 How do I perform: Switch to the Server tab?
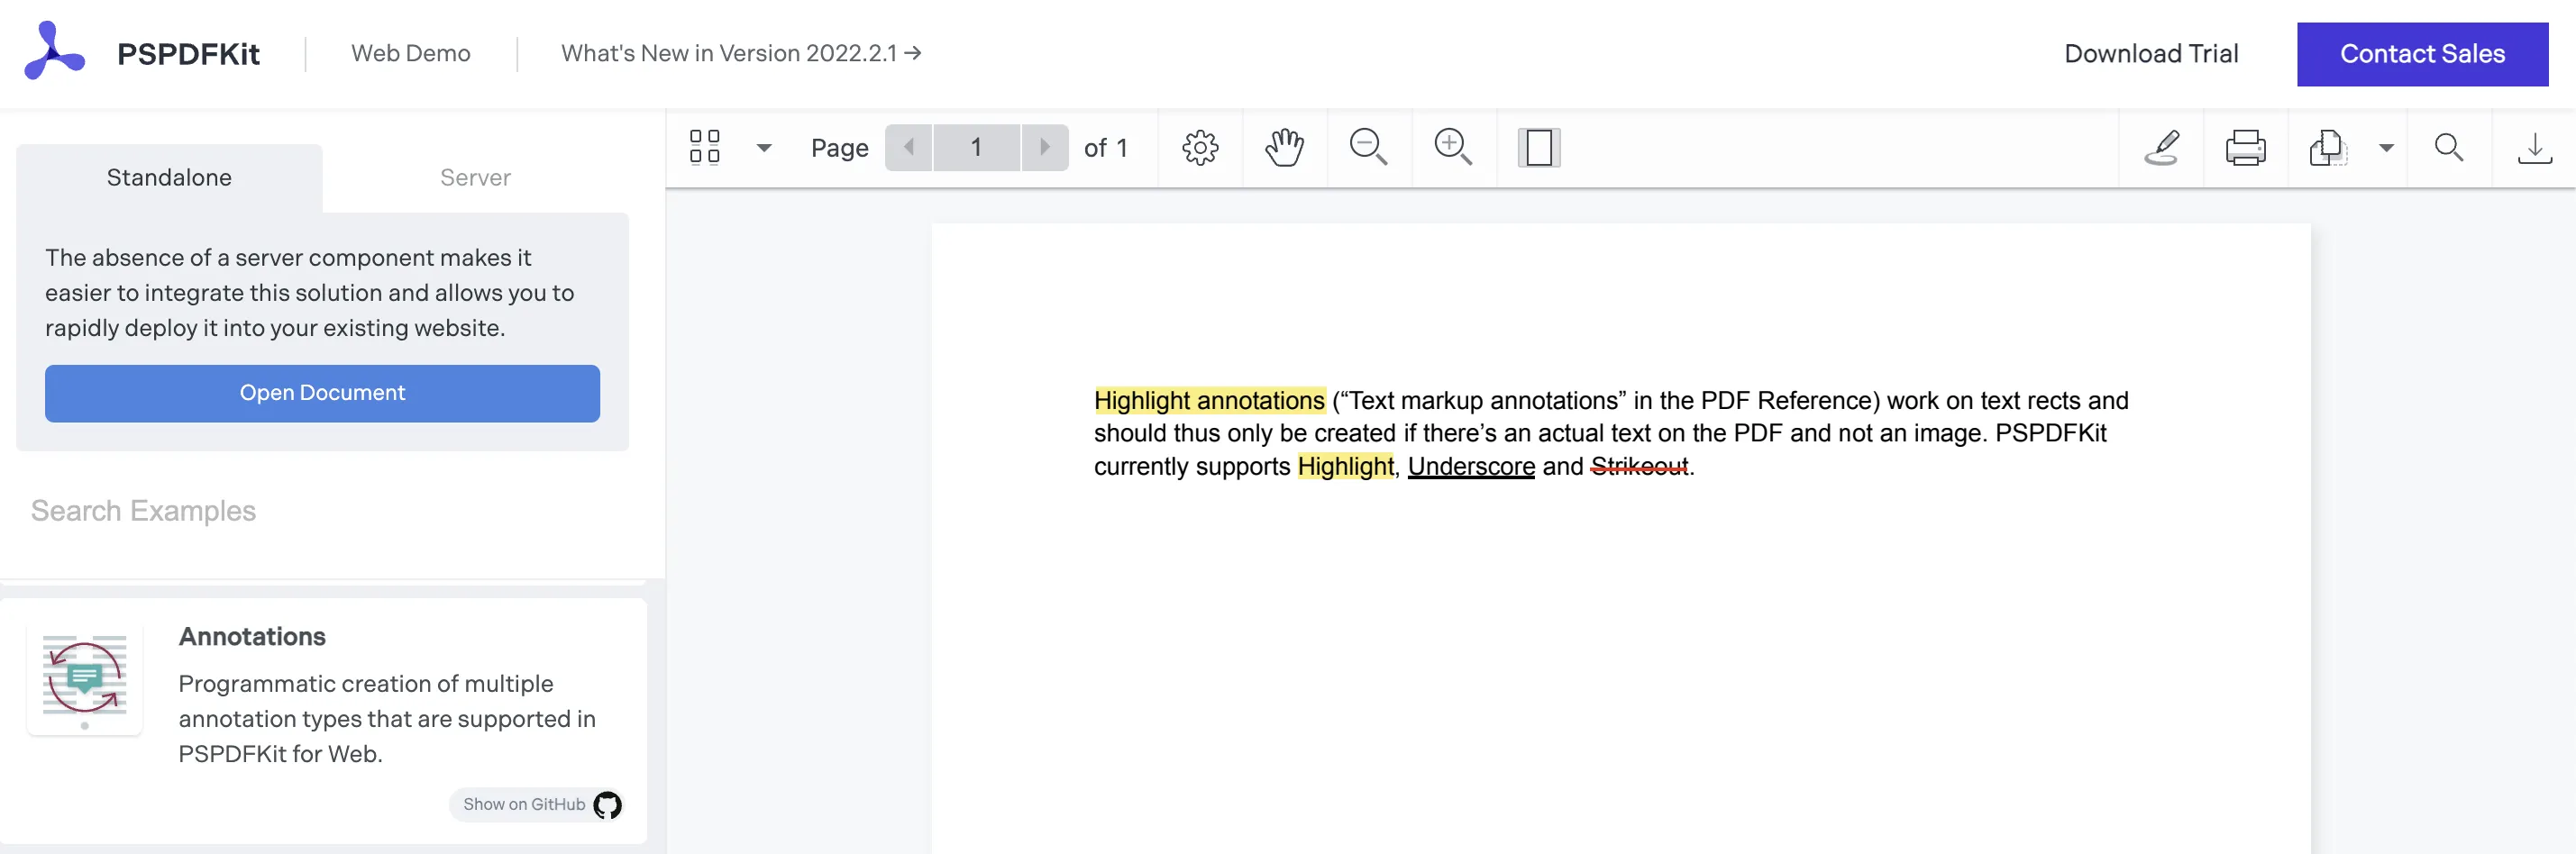coord(474,177)
